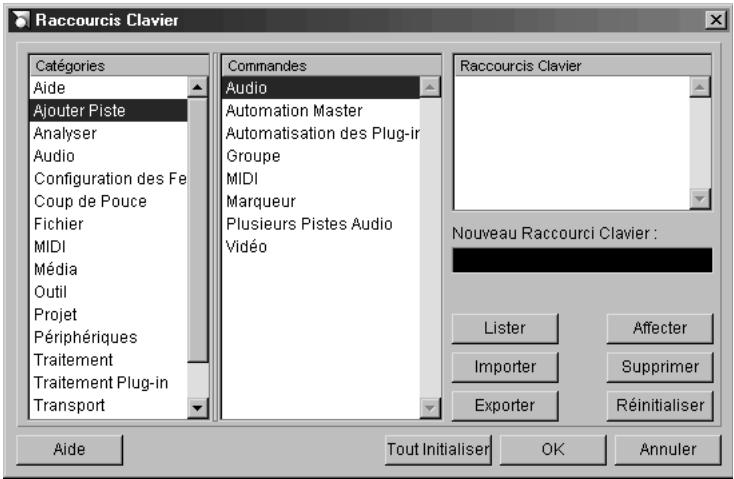Screen dimensions: 734x479
Task: Click scroll down arrow in Catégories list
Action: (x=198, y=408)
